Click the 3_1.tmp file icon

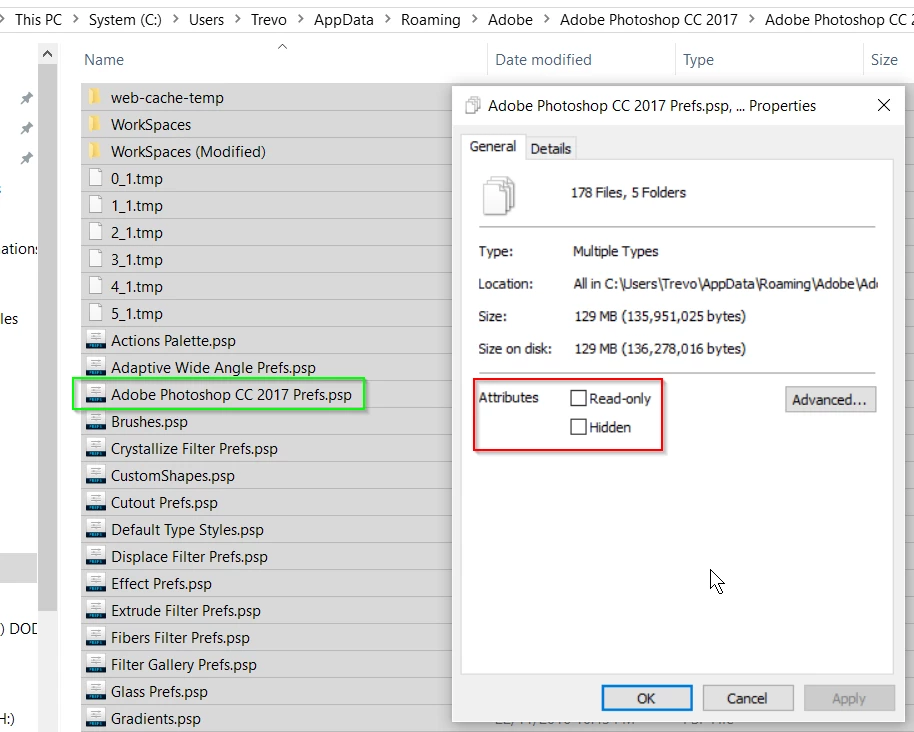[96, 258]
